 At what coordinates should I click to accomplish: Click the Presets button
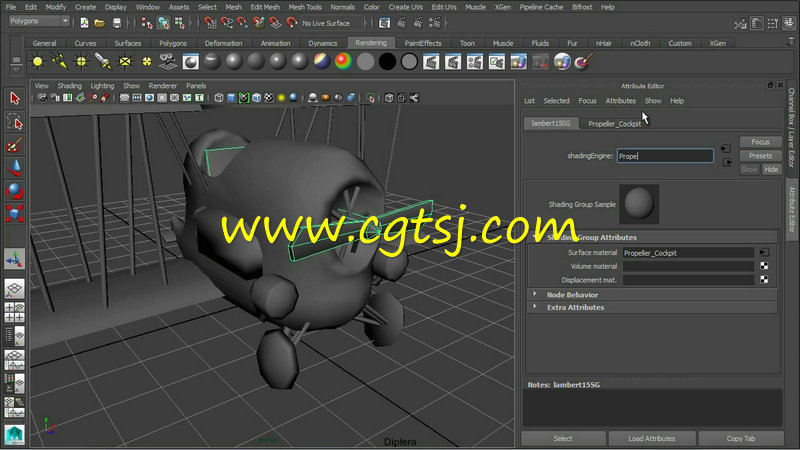[x=760, y=156]
